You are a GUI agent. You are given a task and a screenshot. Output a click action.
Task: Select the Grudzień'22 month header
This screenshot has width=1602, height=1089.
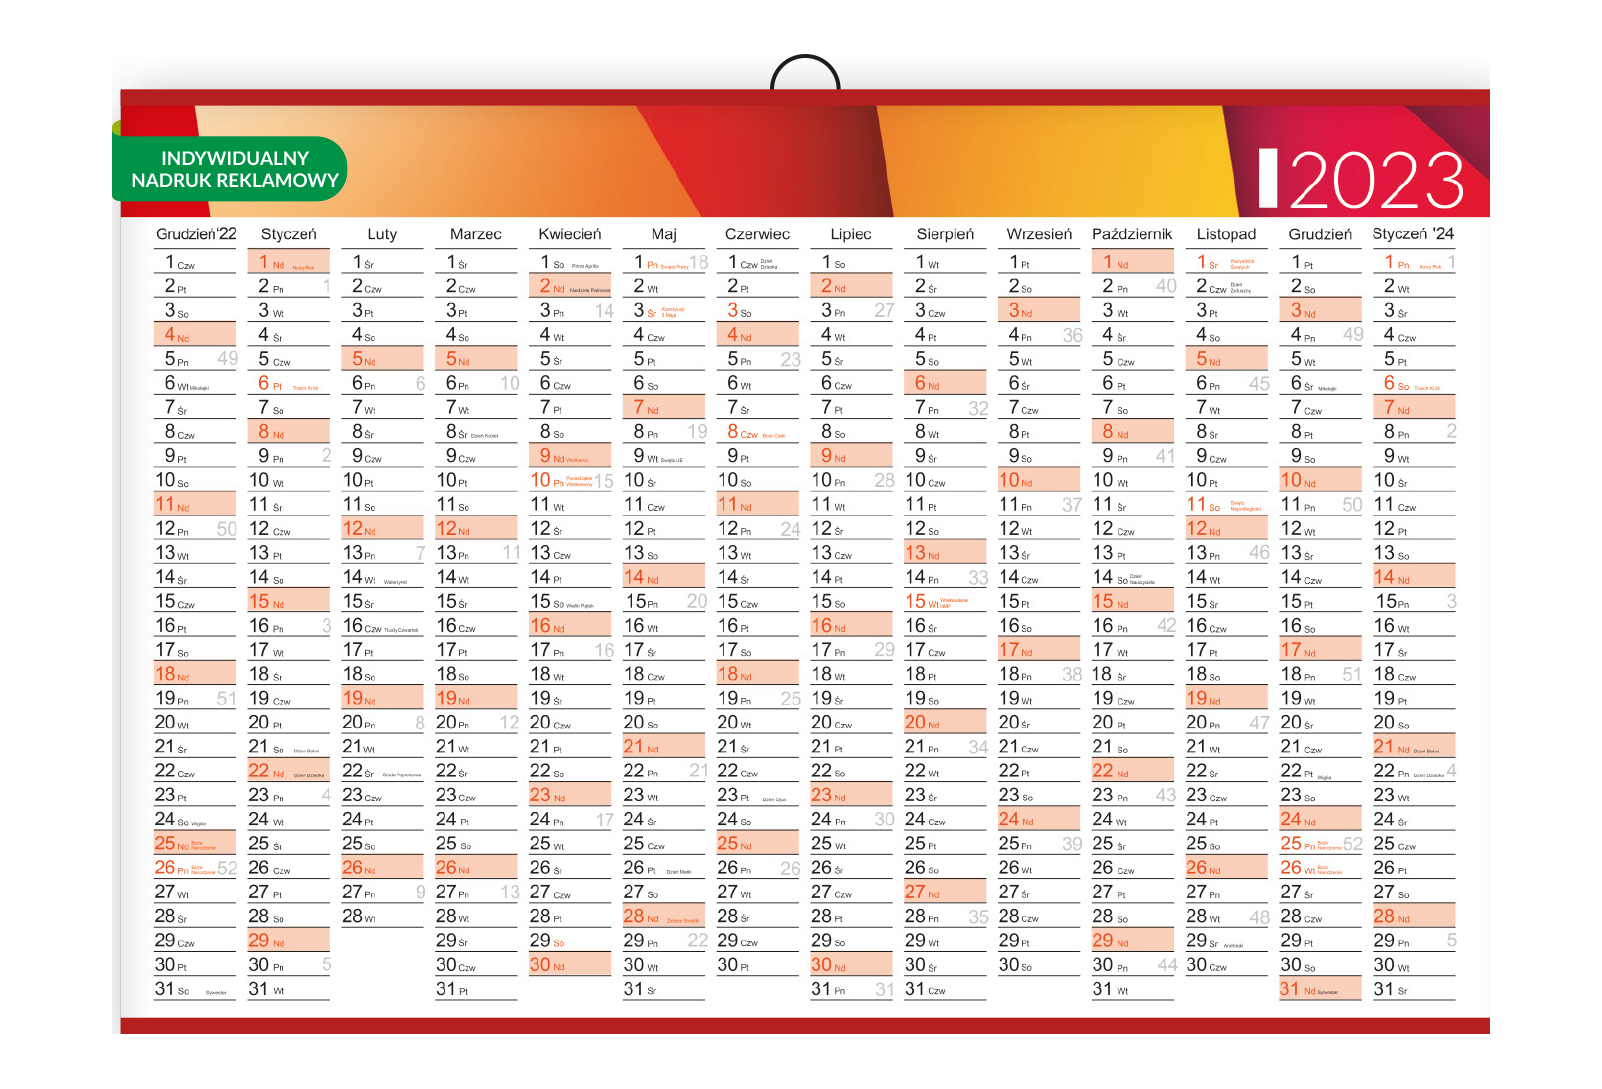(196, 234)
